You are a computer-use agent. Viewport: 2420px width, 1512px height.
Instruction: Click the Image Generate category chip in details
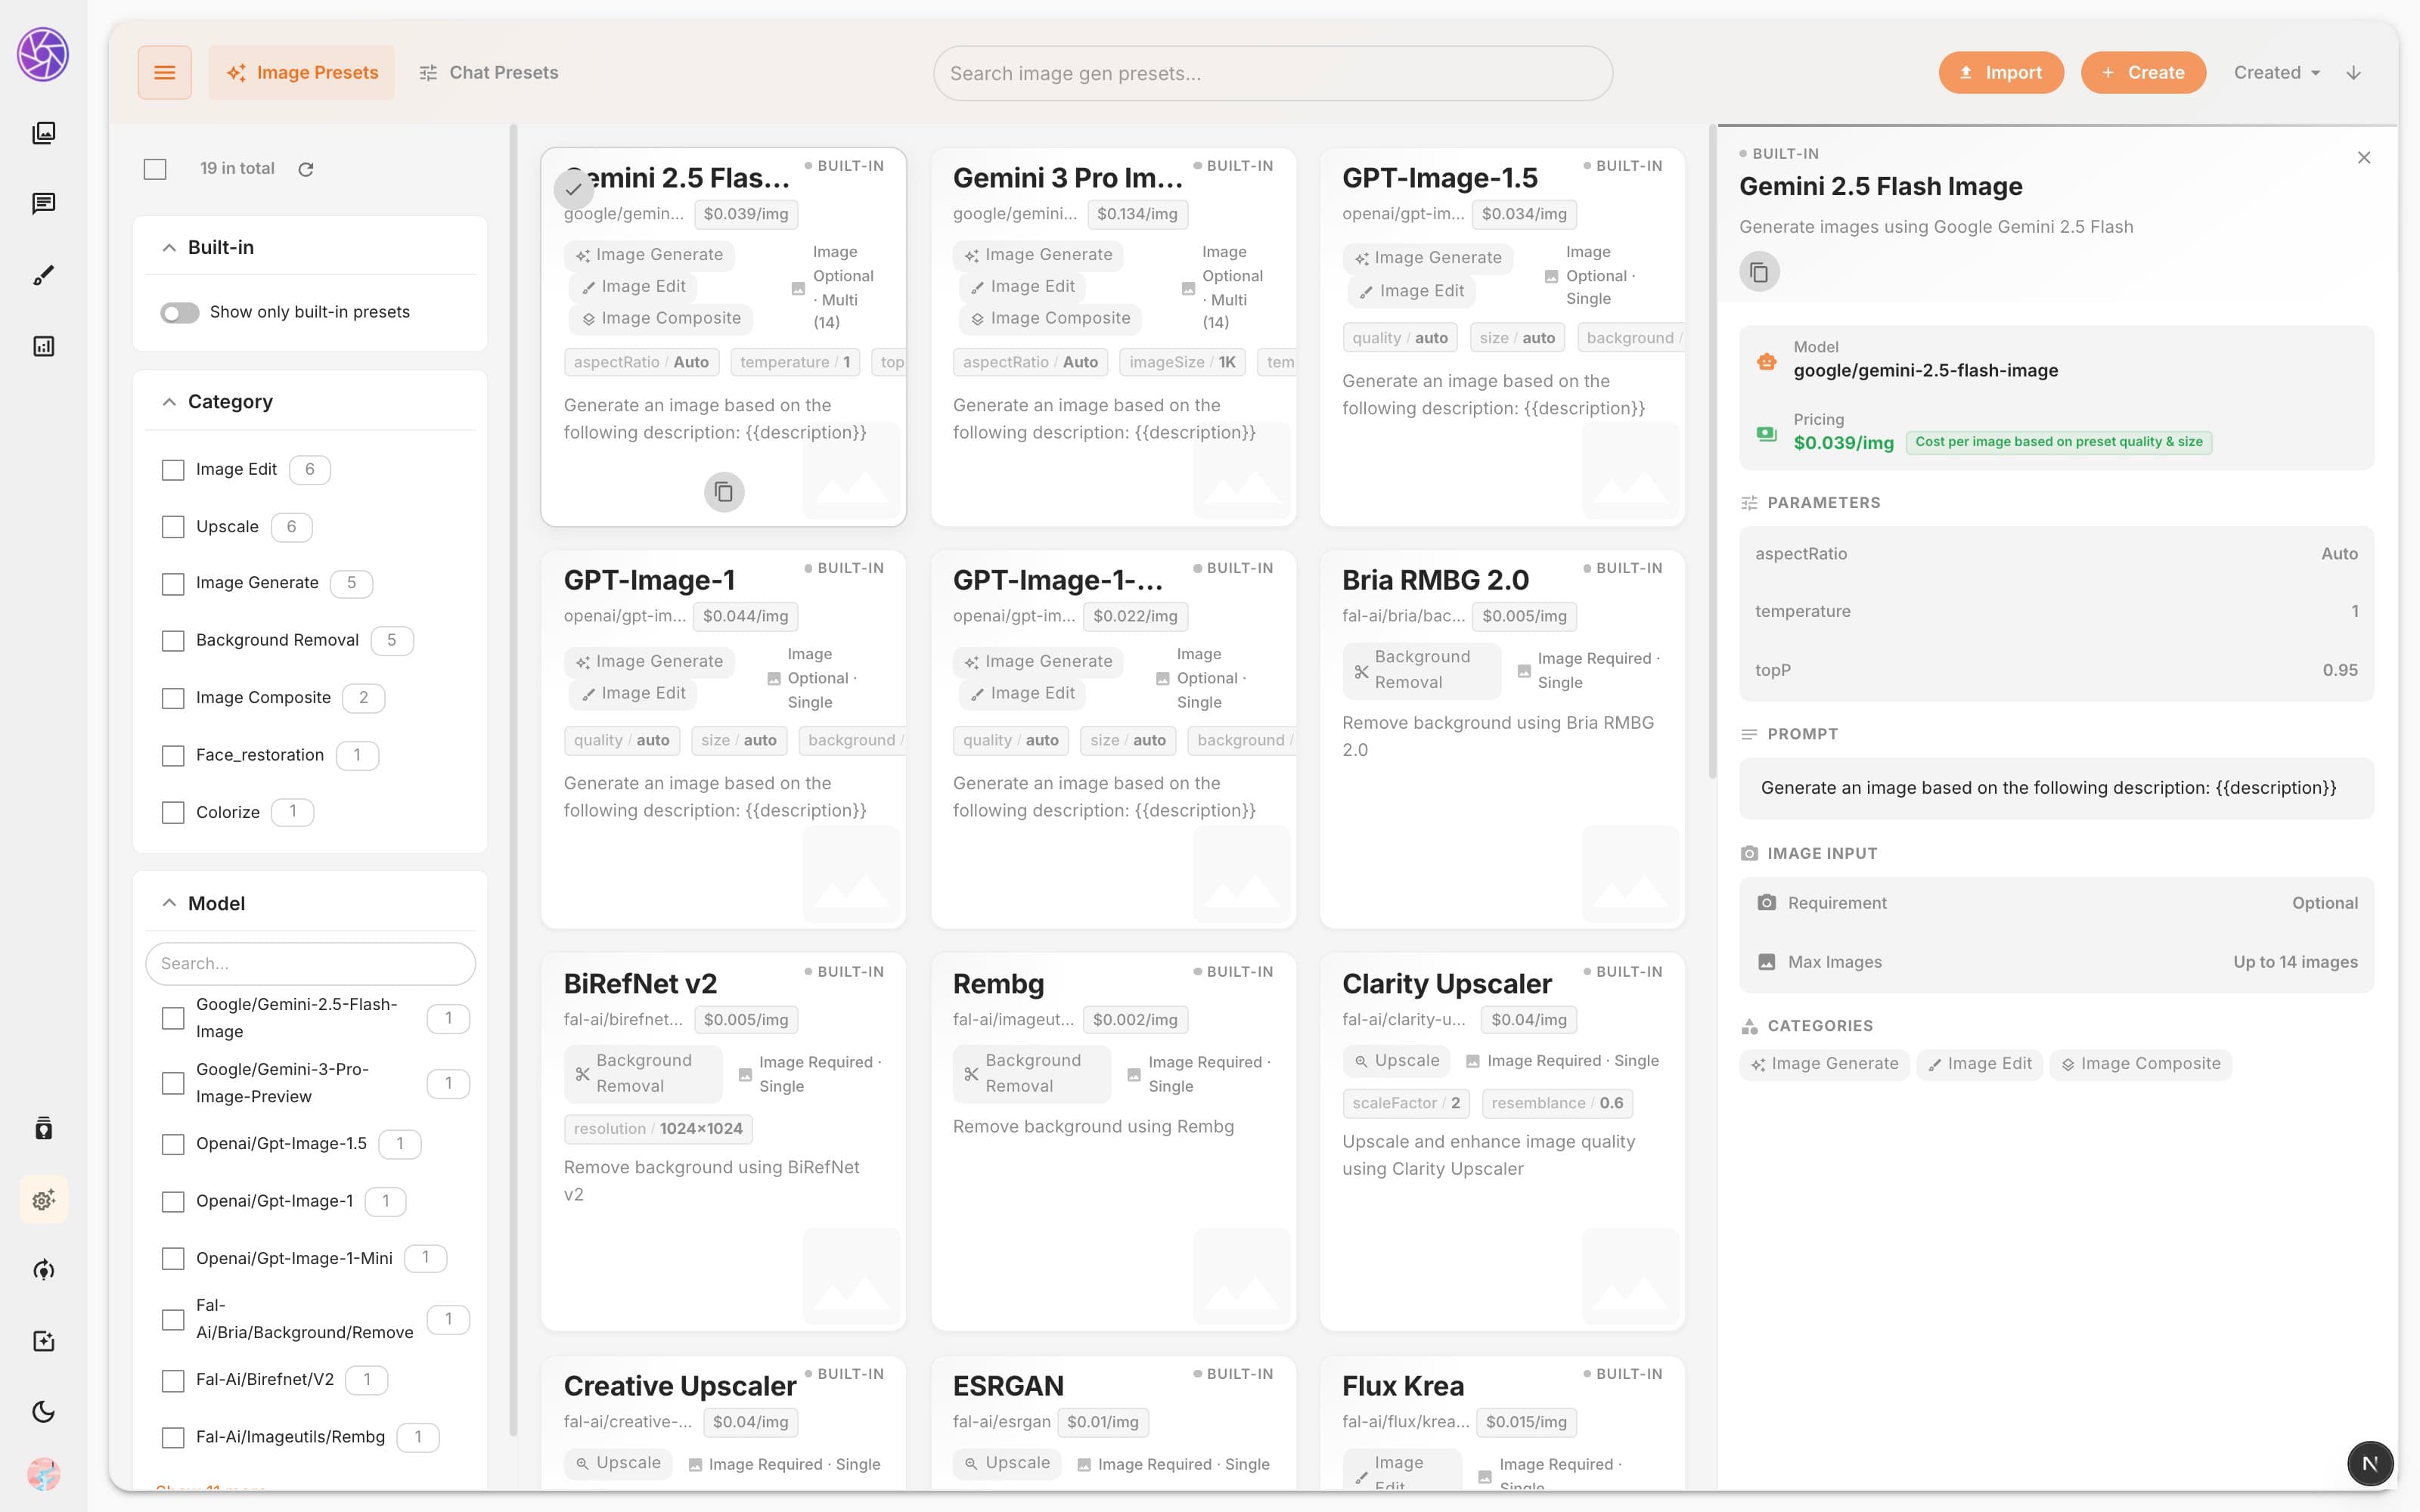[1824, 1064]
